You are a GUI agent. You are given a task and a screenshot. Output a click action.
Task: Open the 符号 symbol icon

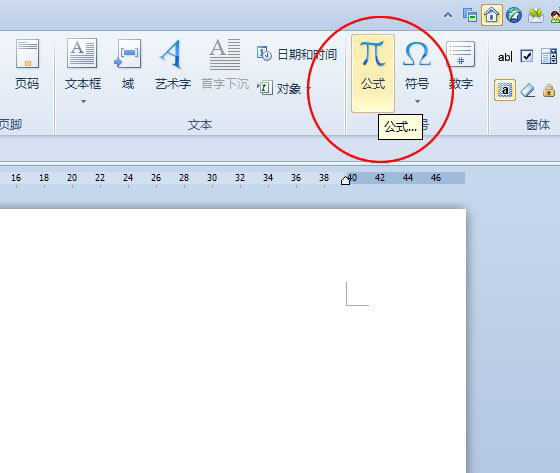click(416, 54)
